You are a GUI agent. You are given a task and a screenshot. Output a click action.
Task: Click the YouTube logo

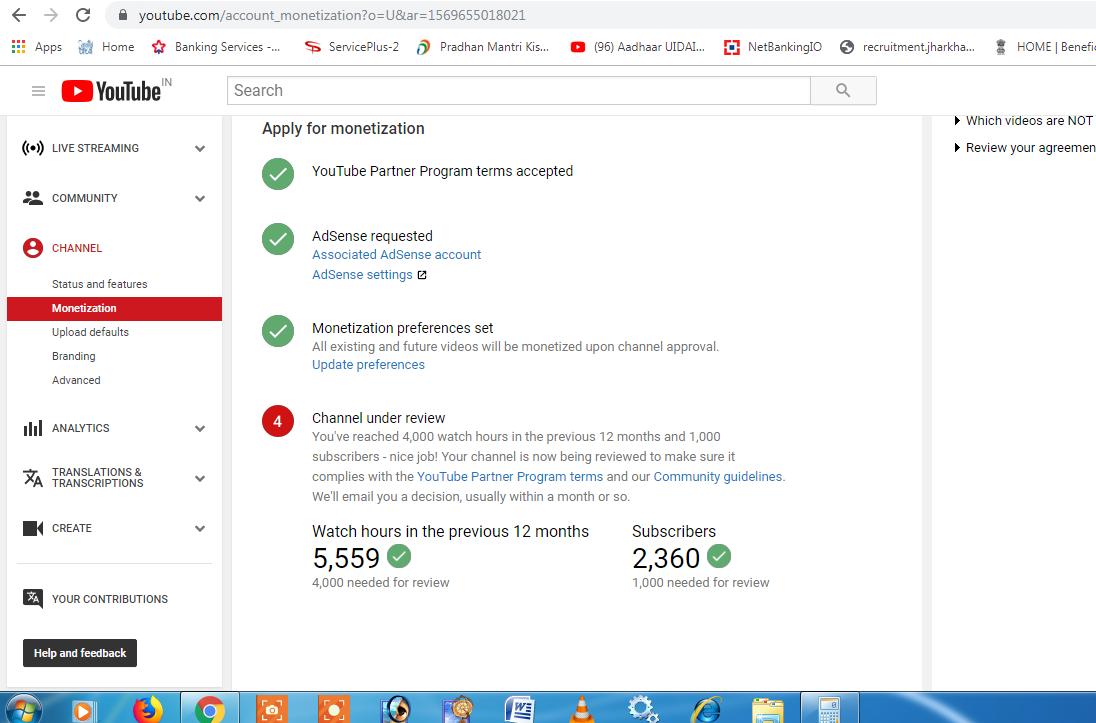(x=112, y=91)
